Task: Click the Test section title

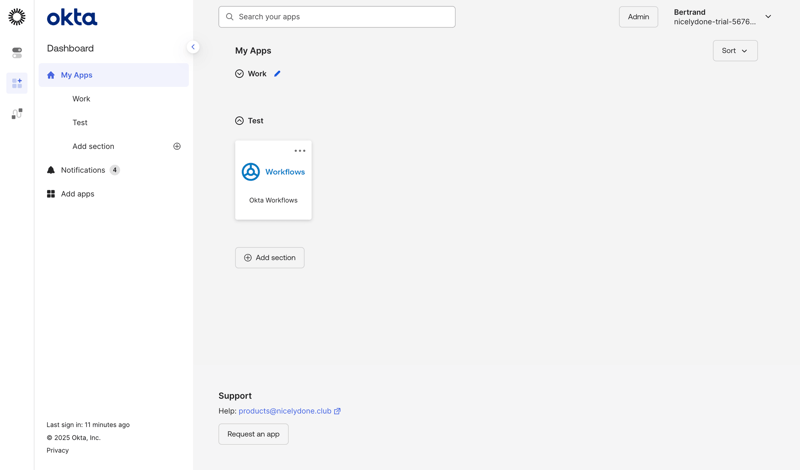Action: click(x=256, y=121)
